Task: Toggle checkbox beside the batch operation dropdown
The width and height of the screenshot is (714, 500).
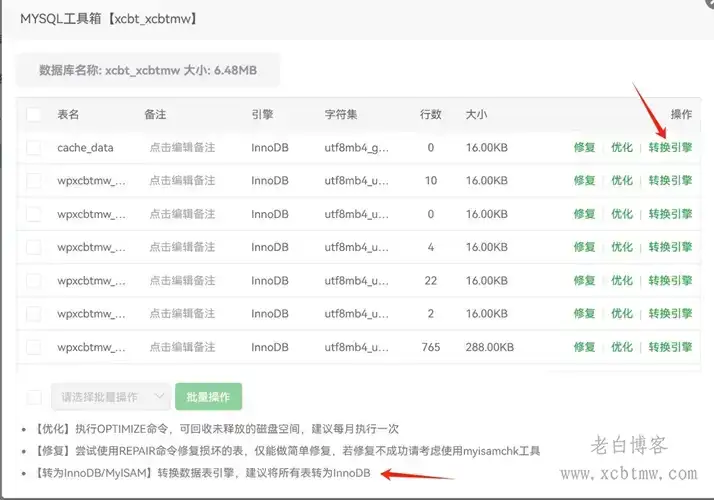Action: pos(34,397)
